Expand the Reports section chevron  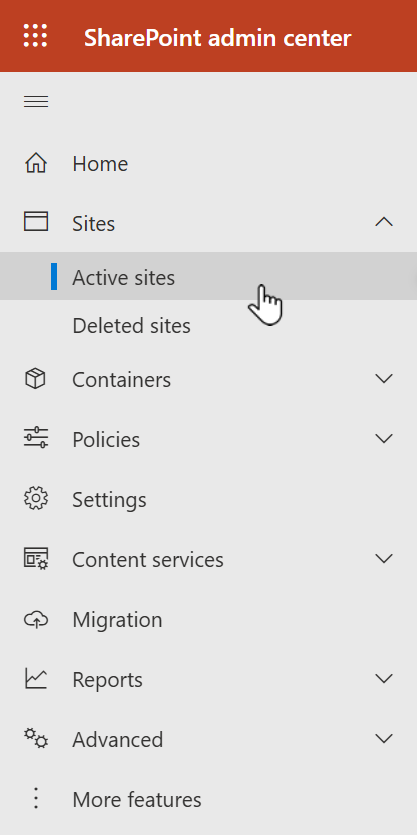tap(384, 678)
